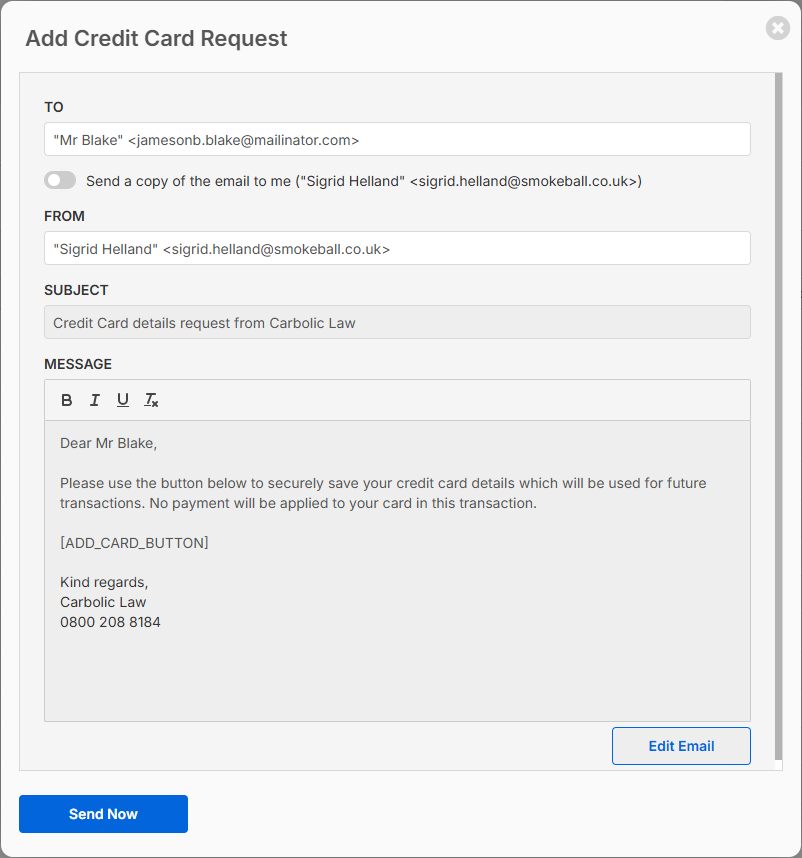Image resolution: width=802 pixels, height=858 pixels.
Task: Click the Edit Email button
Action: point(681,746)
